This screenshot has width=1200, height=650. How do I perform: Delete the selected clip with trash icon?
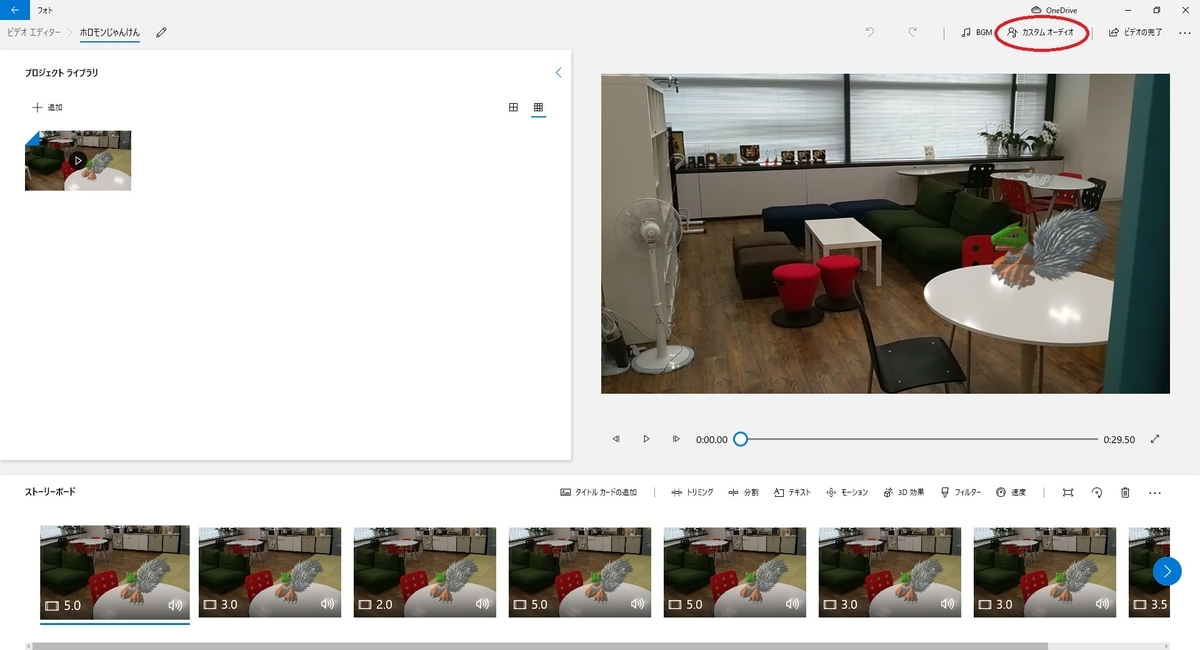[1125, 492]
